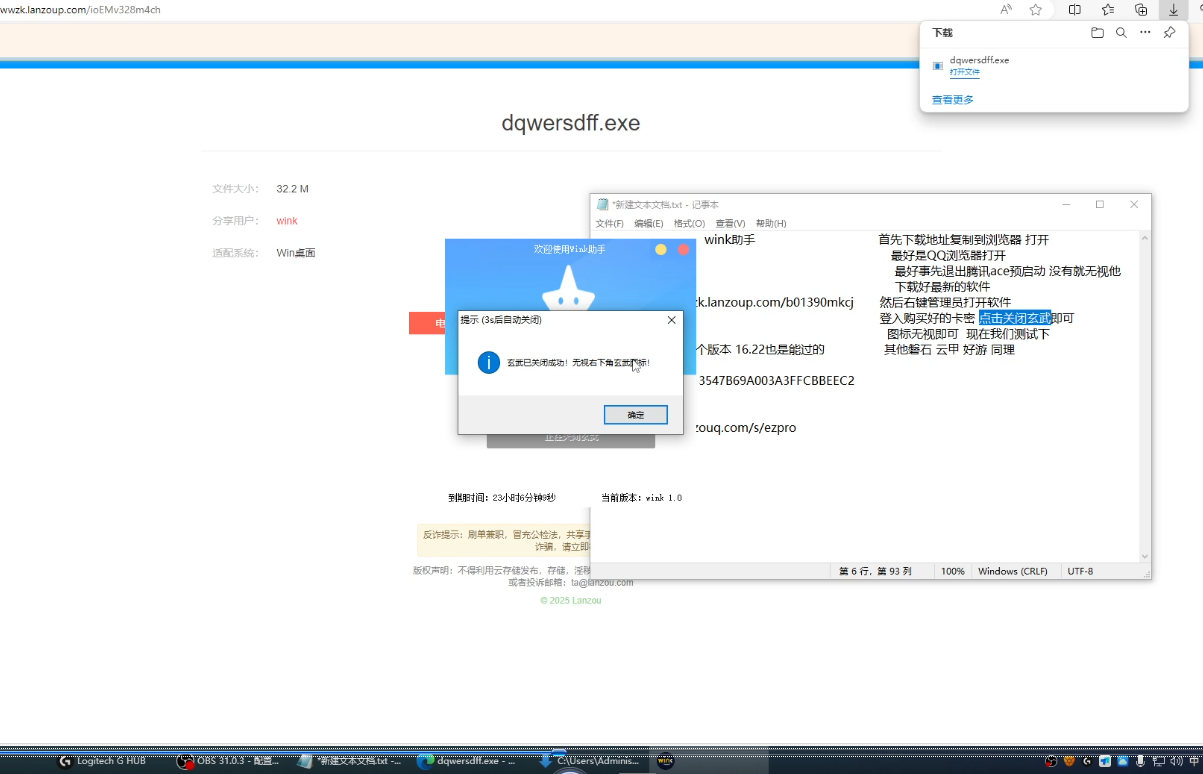Screen dimensions: 1203x774
Task: Click 玄武已关闭成功 message in dialog
Action: pyautogui.click(x=579, y=362)
